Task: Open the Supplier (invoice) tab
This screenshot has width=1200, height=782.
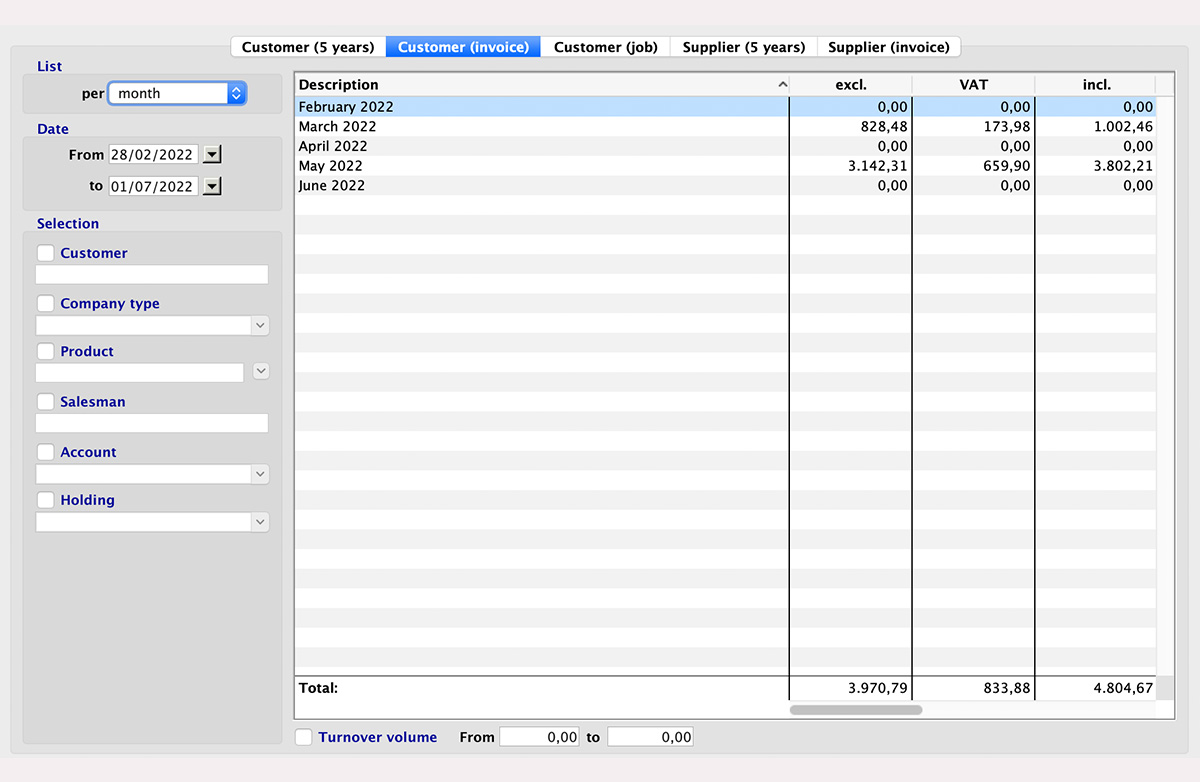Action: tap(889, 47)
